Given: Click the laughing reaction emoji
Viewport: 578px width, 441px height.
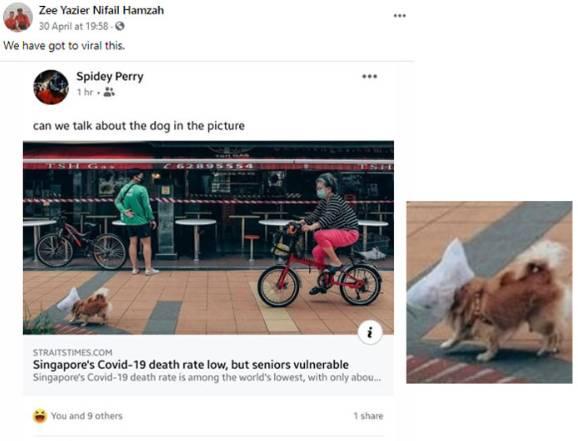Looking at the screenshot, I should tap(39, 416).
